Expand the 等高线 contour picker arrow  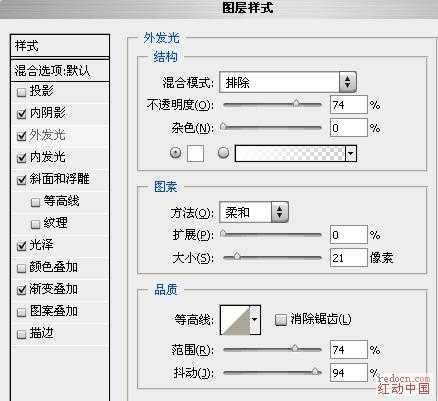255,320
